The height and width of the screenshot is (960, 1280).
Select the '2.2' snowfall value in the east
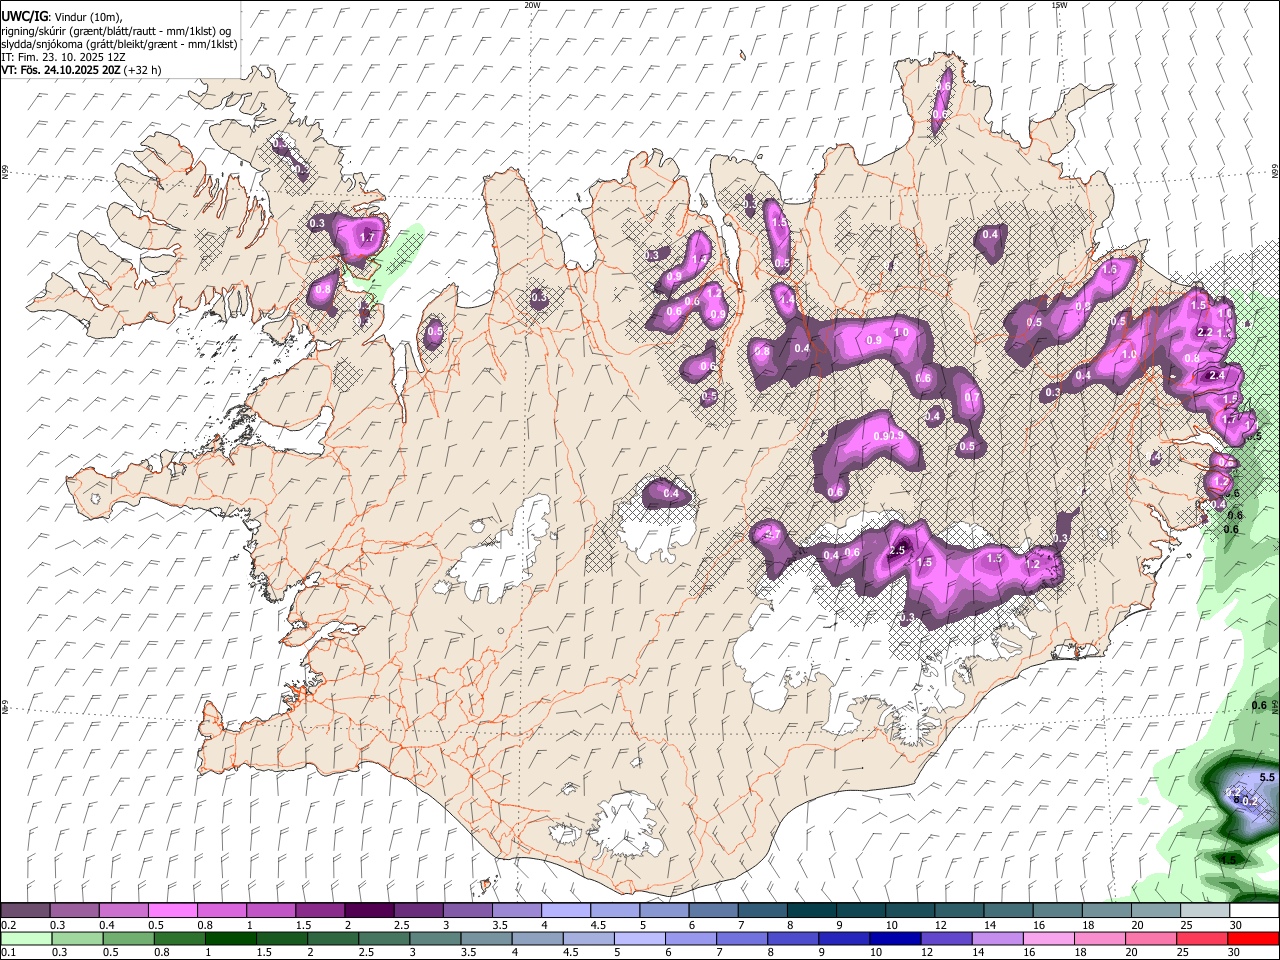click(1204, 332)
